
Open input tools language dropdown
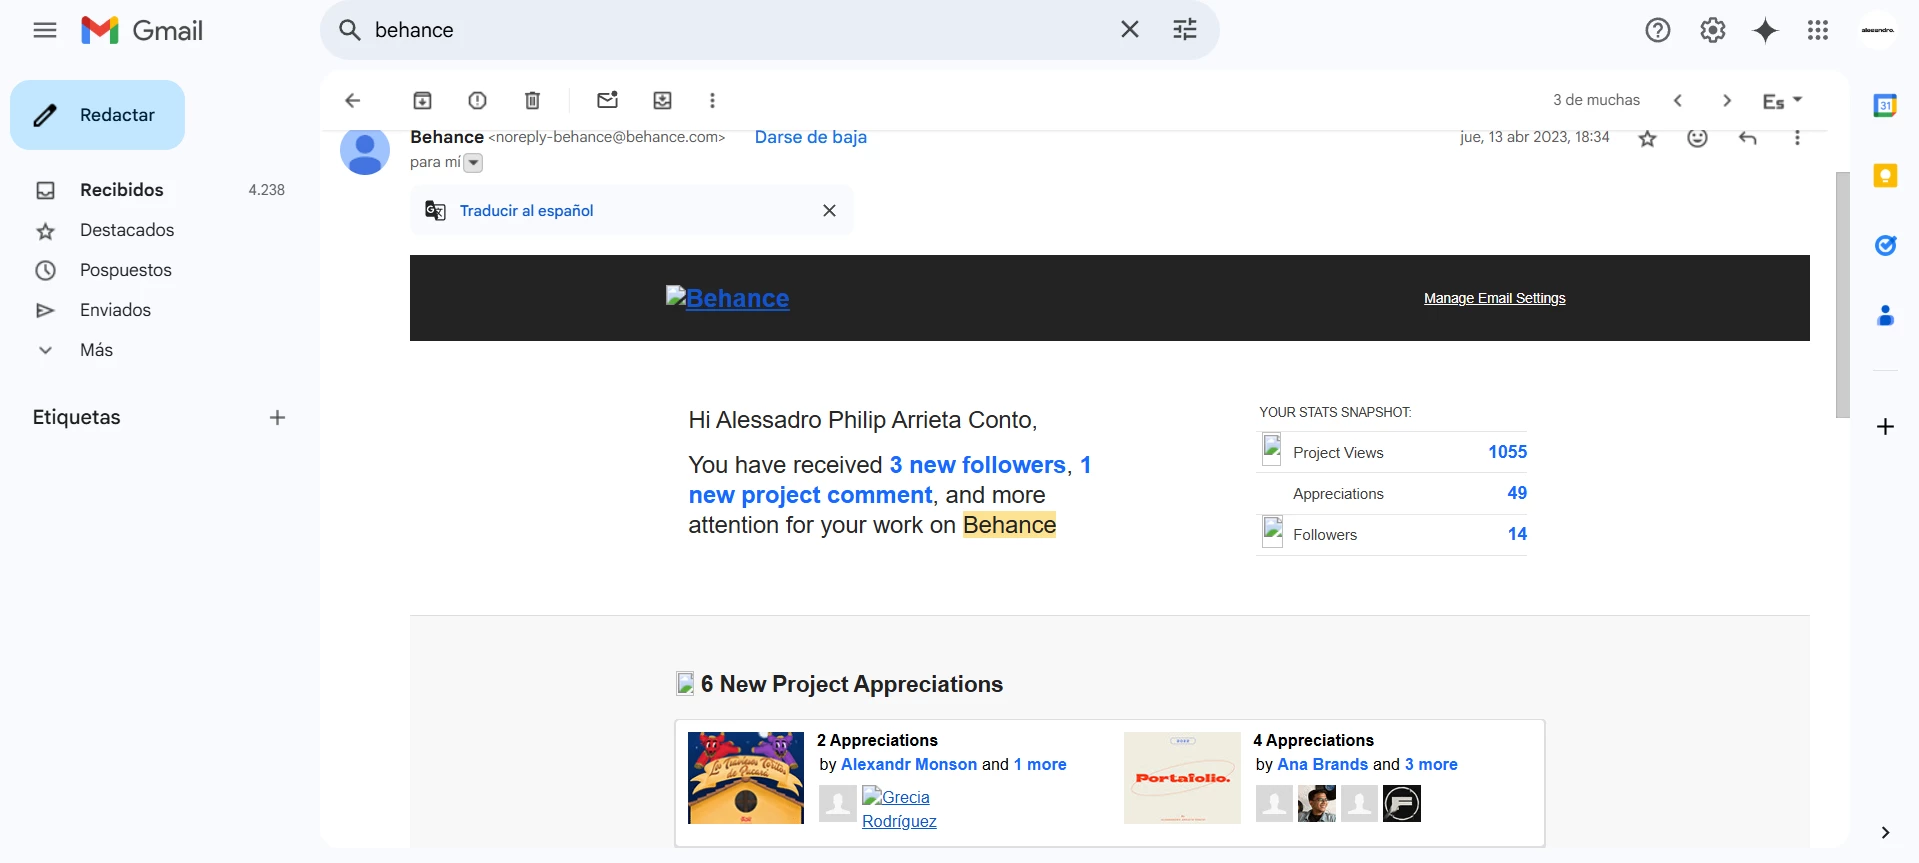point(1782,100)
